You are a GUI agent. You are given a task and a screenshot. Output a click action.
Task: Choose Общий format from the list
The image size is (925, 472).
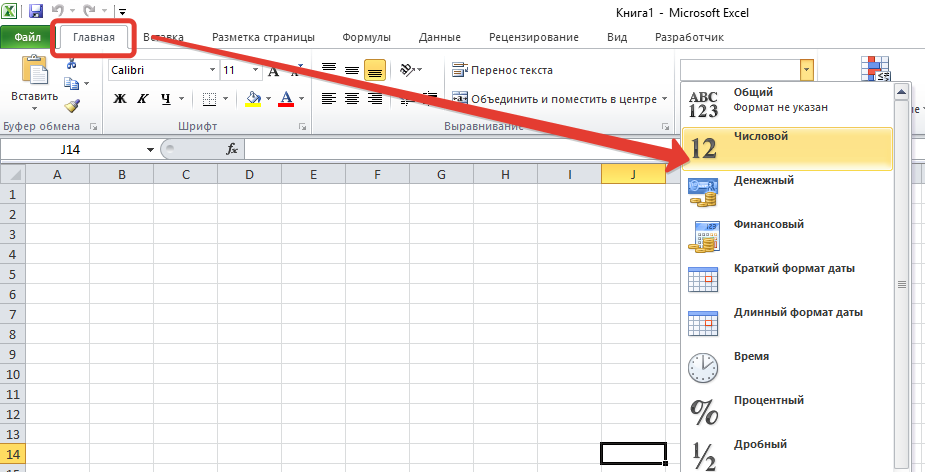(x=787, y=105)
